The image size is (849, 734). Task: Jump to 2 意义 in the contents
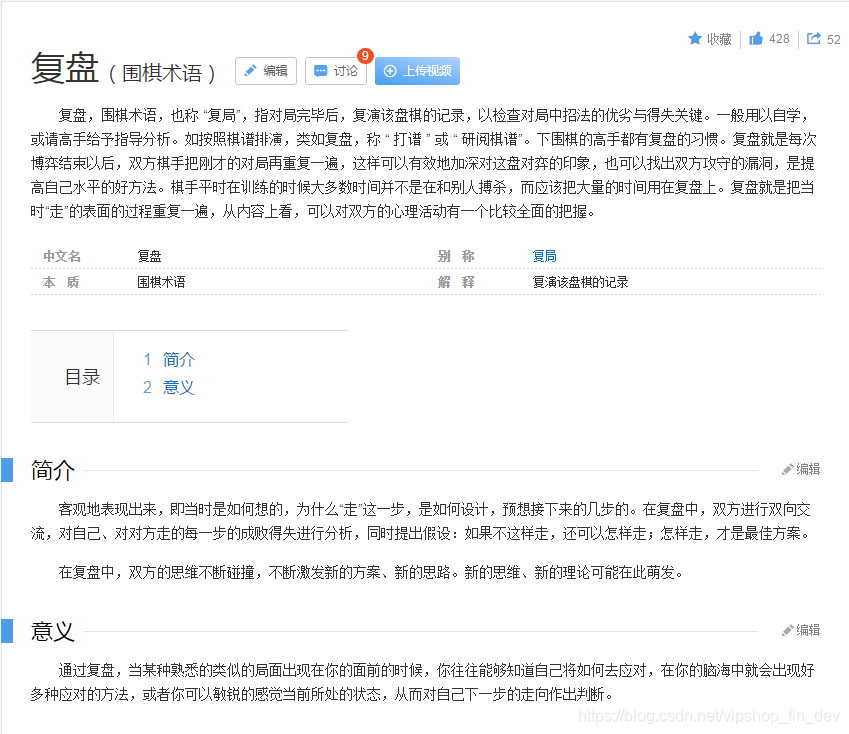[x=169, y=387]
